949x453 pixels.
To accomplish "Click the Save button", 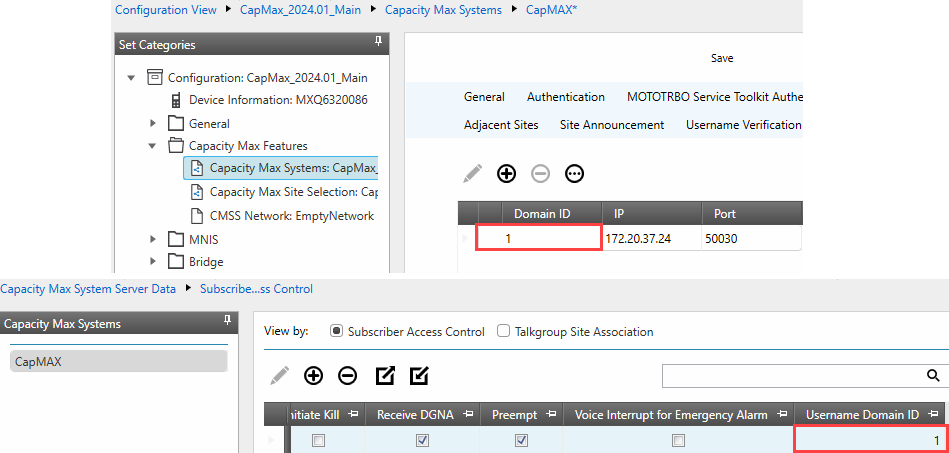I will (722, 58).
